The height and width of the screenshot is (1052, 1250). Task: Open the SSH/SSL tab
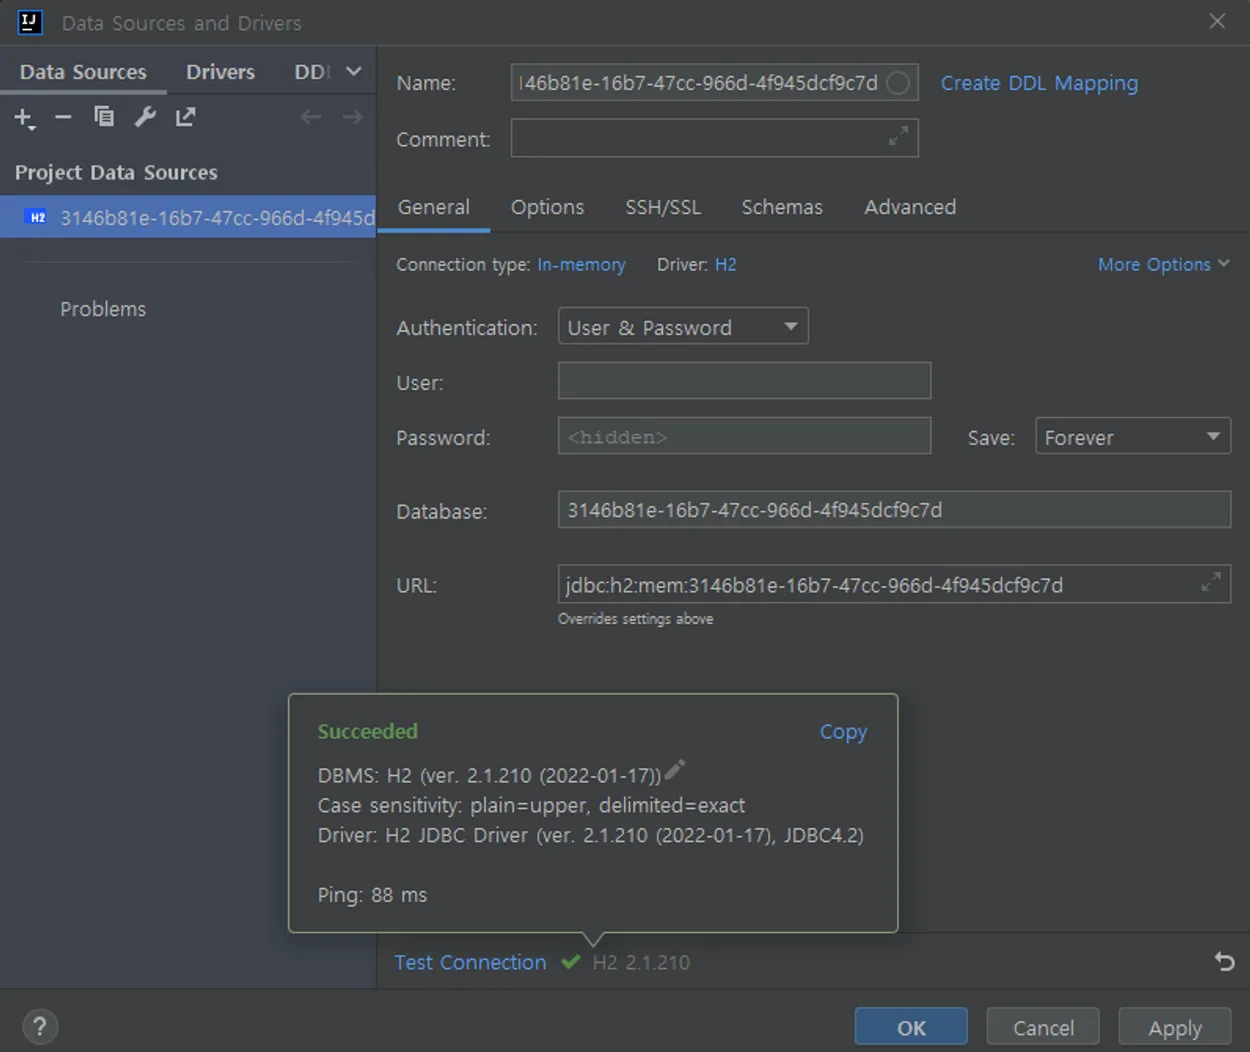(x=663, y=207)
